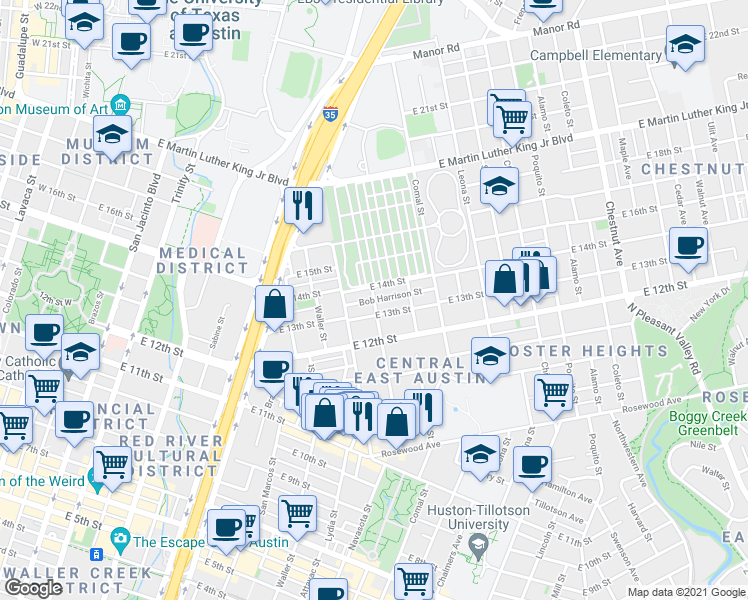Viewport: 748px width, 600px height.
Task: Open the shopping bag marker above Rosewood Ave label
Action: 396,422
